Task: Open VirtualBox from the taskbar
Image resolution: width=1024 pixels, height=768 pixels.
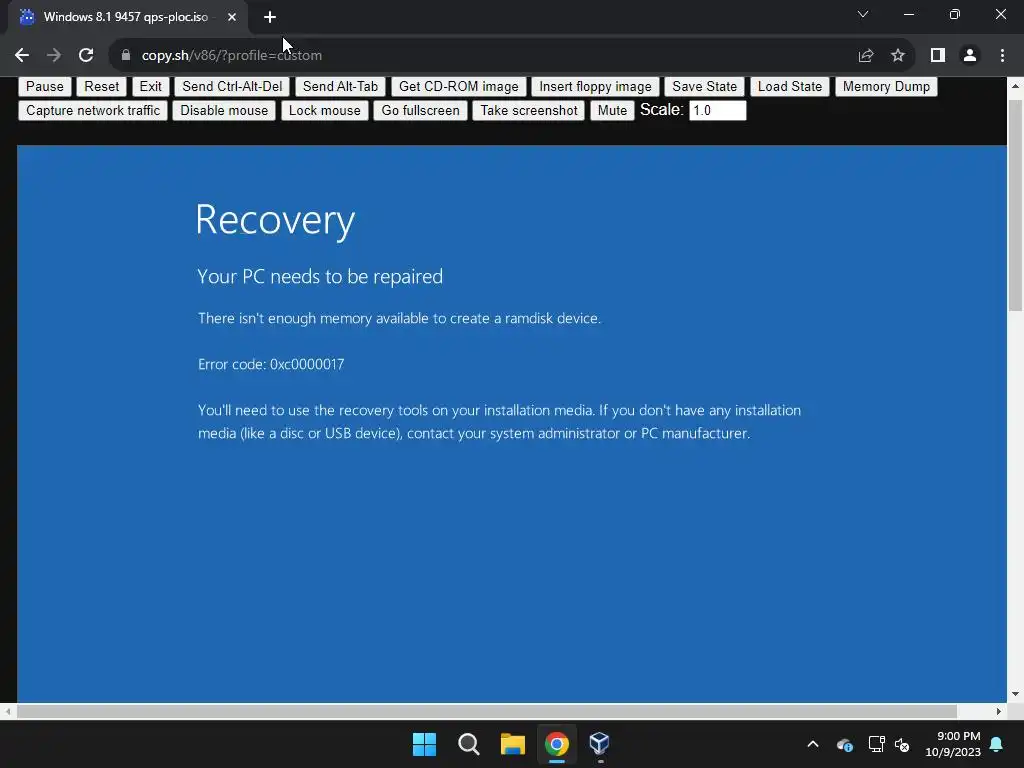Action: pyautogui.click(x=600, y=744)
